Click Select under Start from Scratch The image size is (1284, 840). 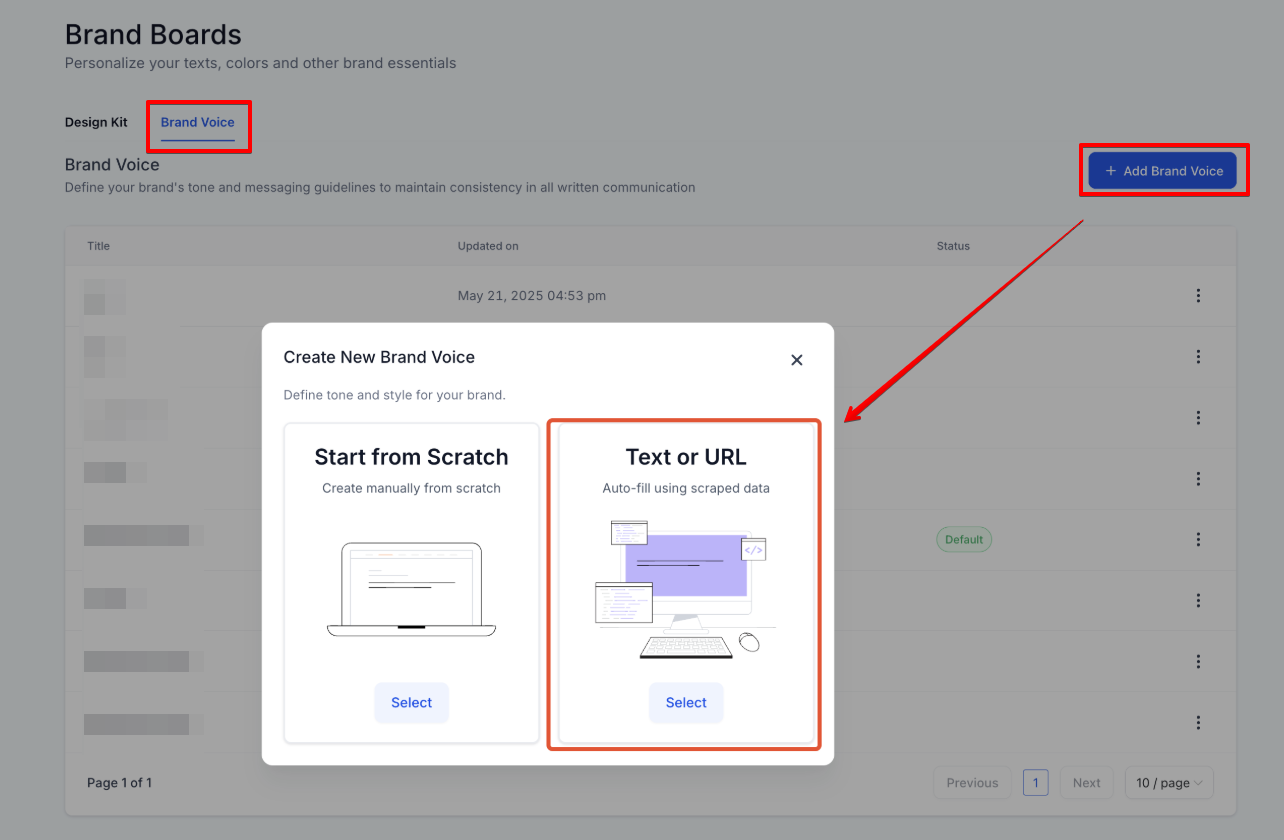point(411,703)
